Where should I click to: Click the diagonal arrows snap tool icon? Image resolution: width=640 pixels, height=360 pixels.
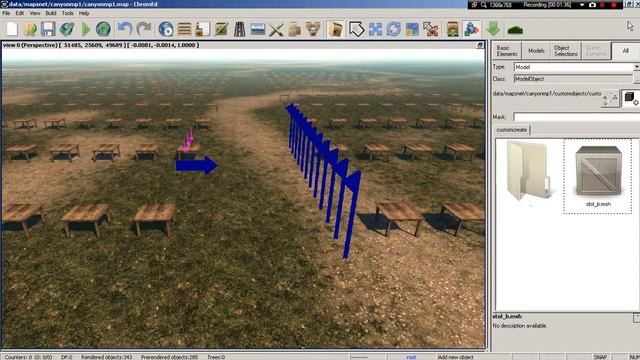point(431,29)
